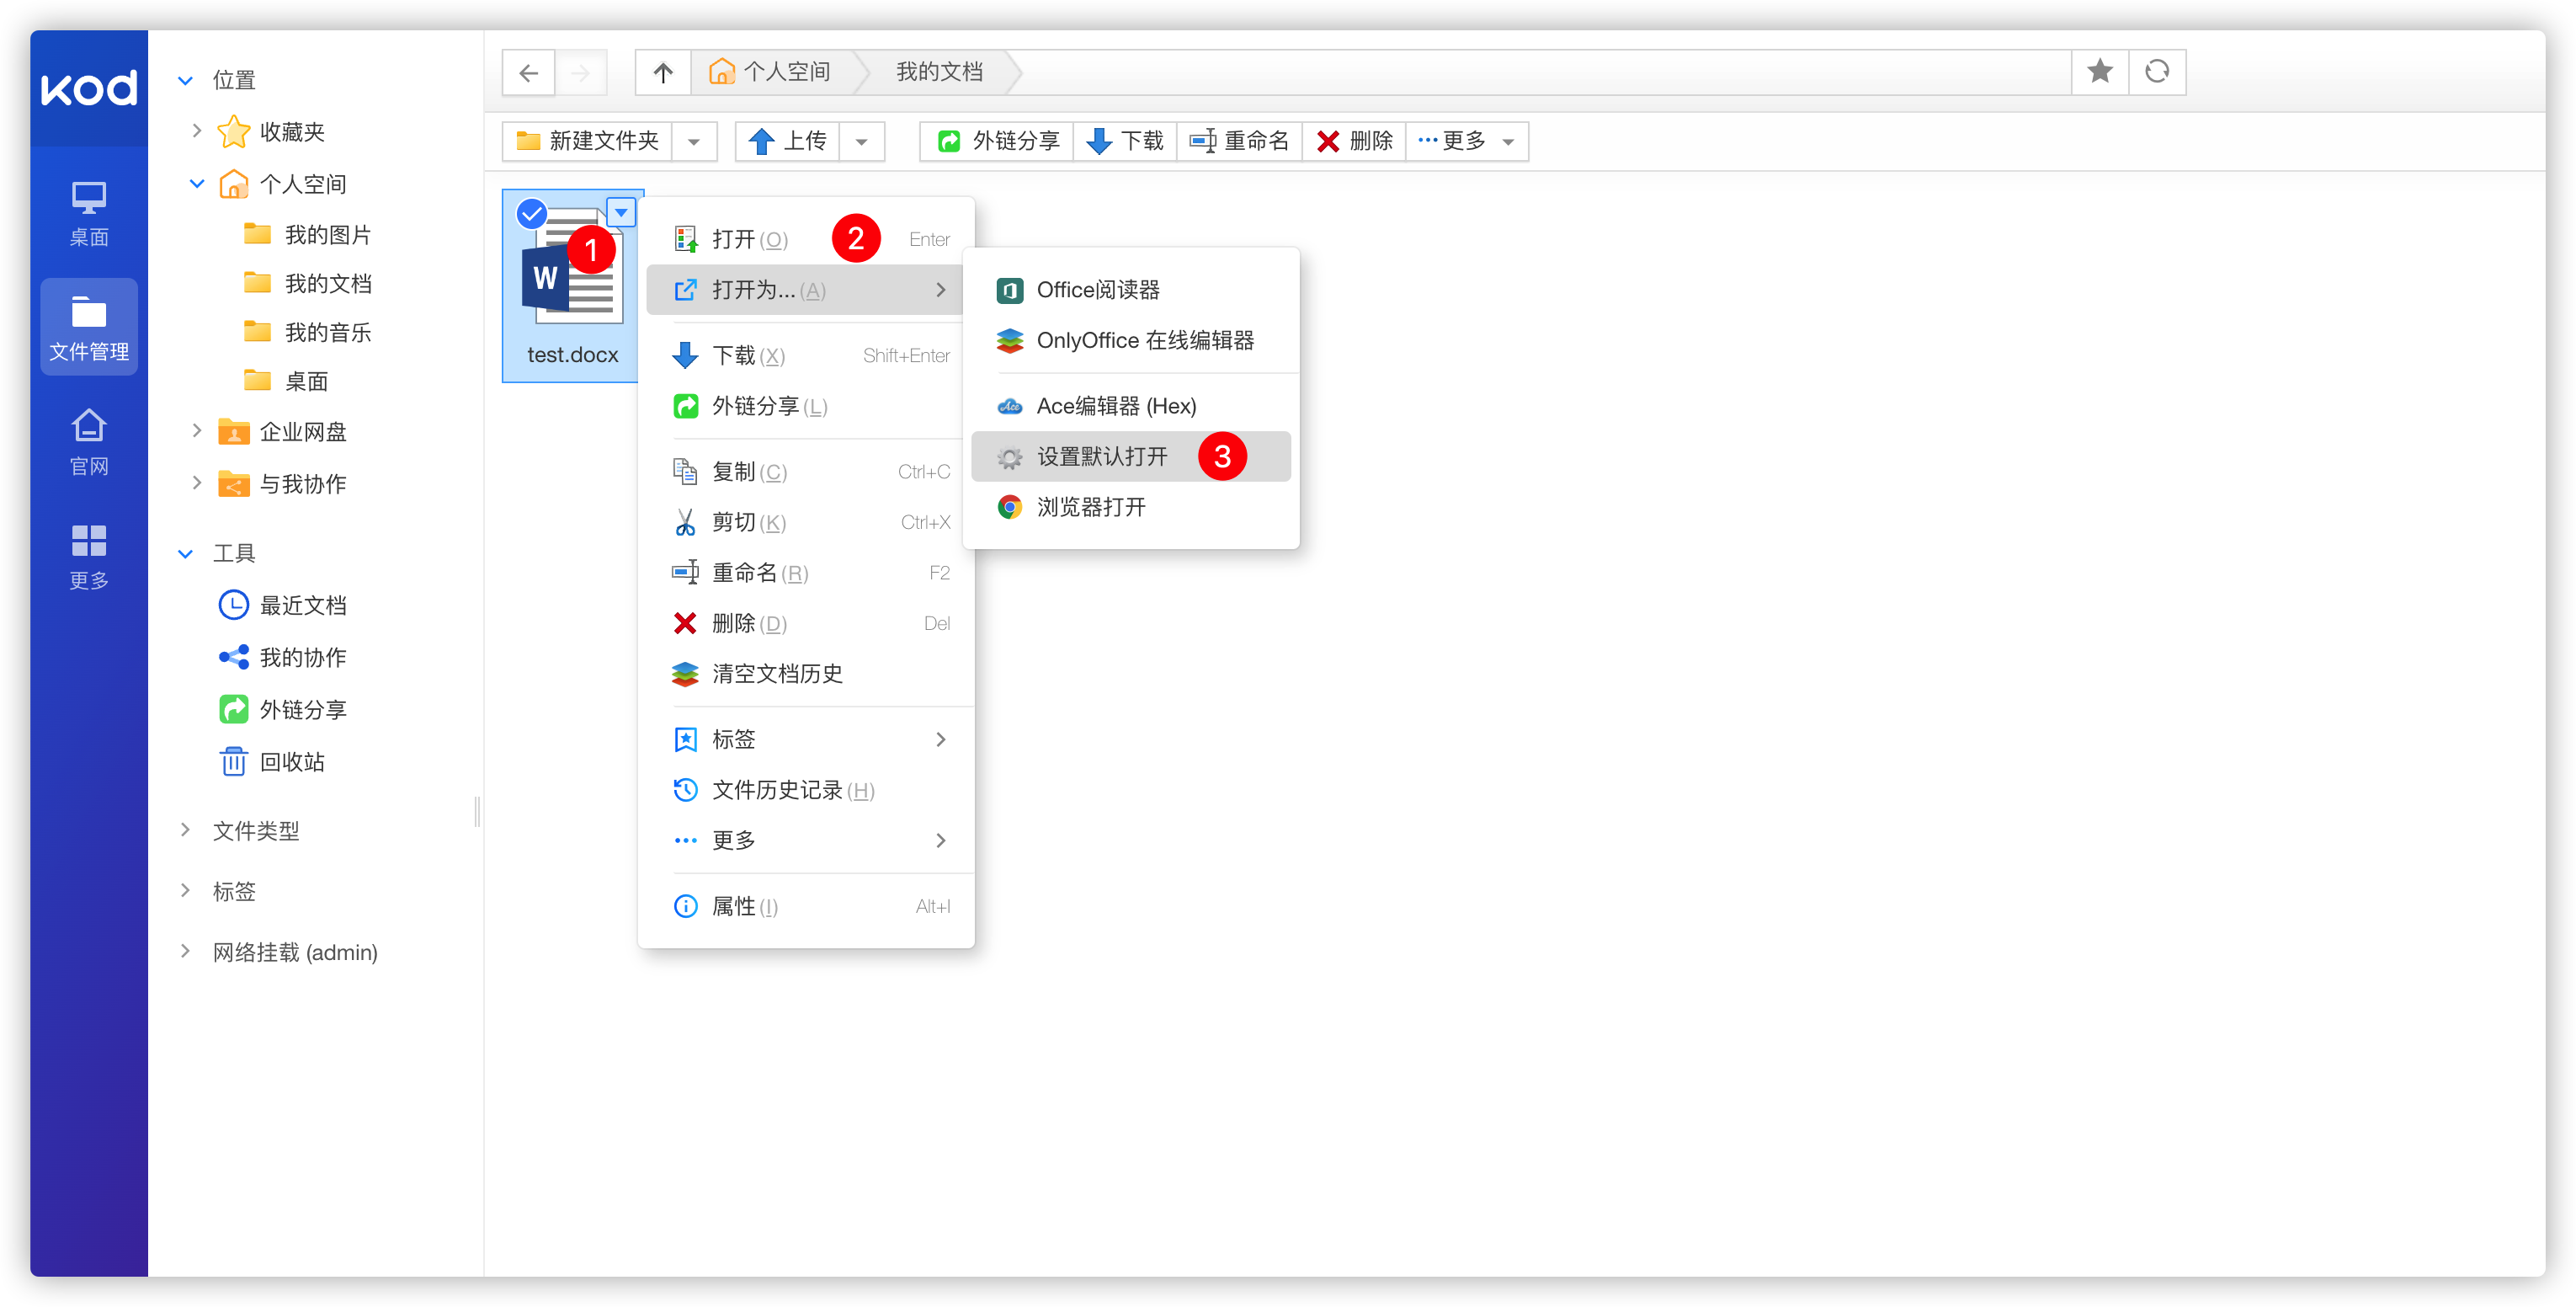Open the 官网 home icon in sidebar
This screenshot has width=2576, height=1307.
89,441
